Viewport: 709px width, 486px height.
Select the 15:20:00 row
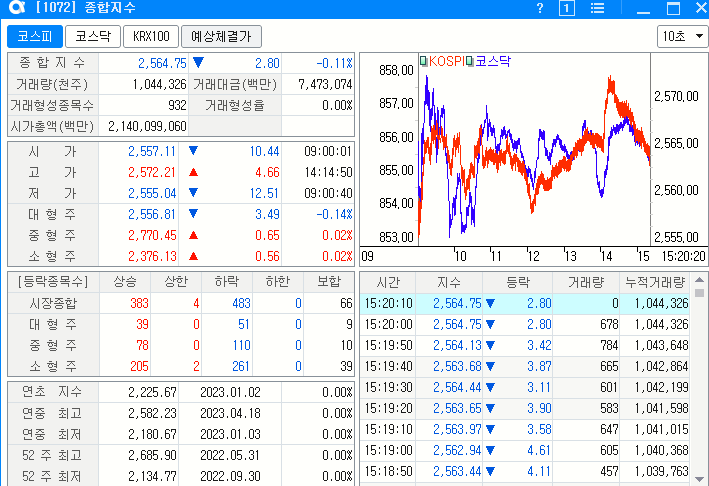pyautogui.click(x=525, y=325)
